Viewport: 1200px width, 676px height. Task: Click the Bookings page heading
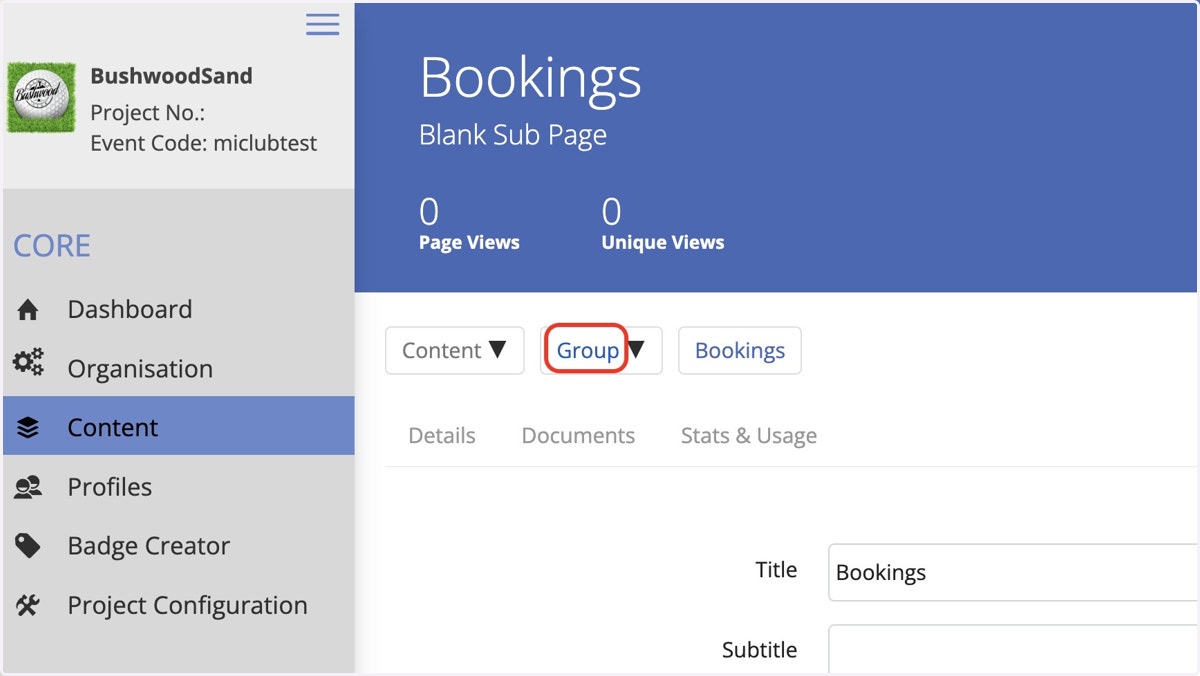coord(530,77)
